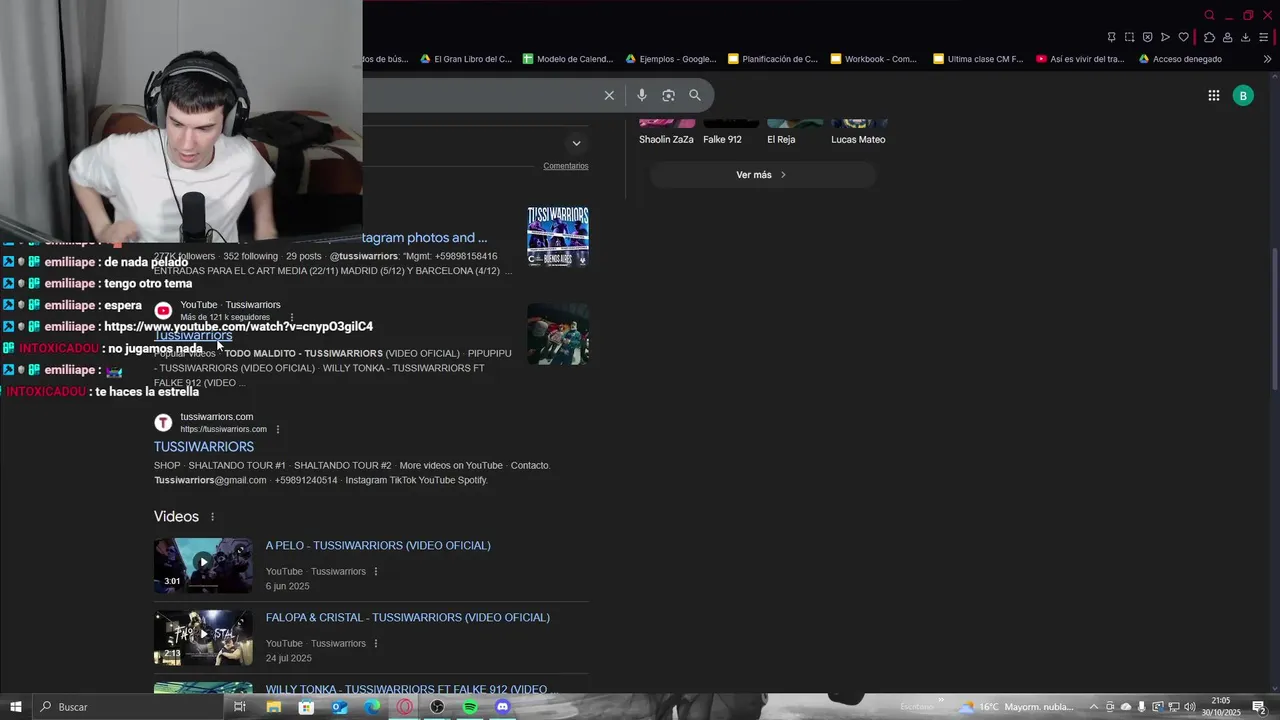Open Planificación de C... bookmark folder
This screenshot has width=1280, height=720.
[x=773, y=59]
